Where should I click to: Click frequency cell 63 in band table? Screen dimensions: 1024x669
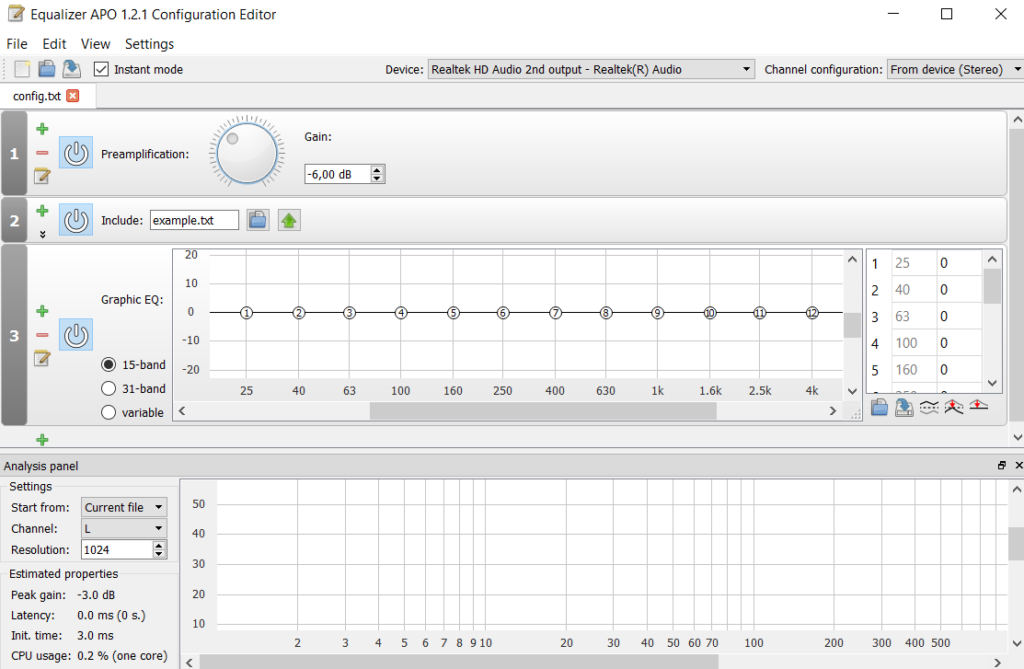(x=914, y=317)
